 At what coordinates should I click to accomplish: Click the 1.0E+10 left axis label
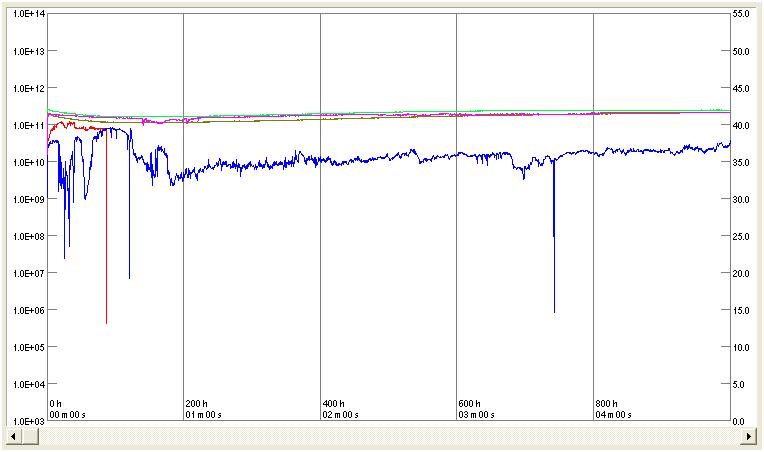(x=29, y=162)
